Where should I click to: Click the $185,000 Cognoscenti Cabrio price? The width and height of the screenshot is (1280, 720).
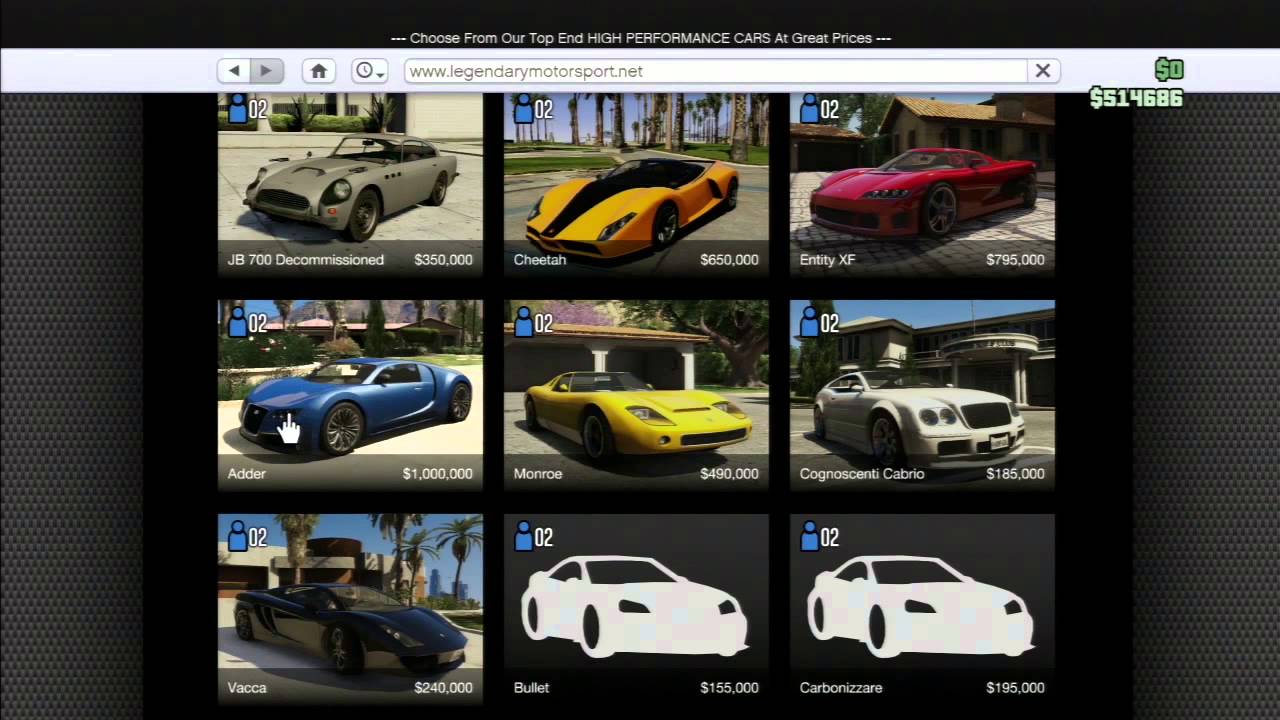(x=1015, y=474)
